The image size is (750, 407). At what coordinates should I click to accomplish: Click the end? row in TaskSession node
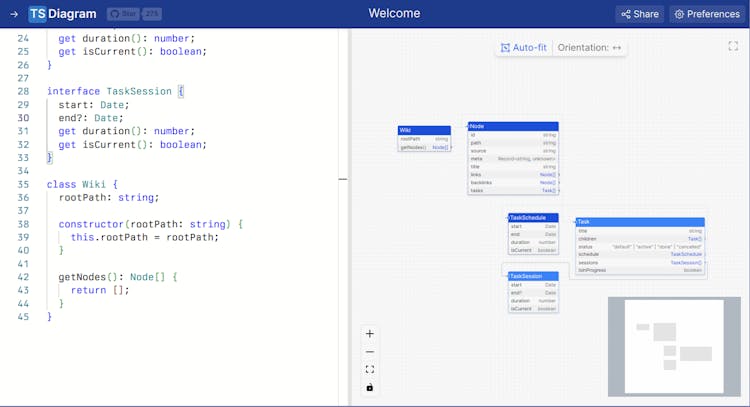pos(533,293)
